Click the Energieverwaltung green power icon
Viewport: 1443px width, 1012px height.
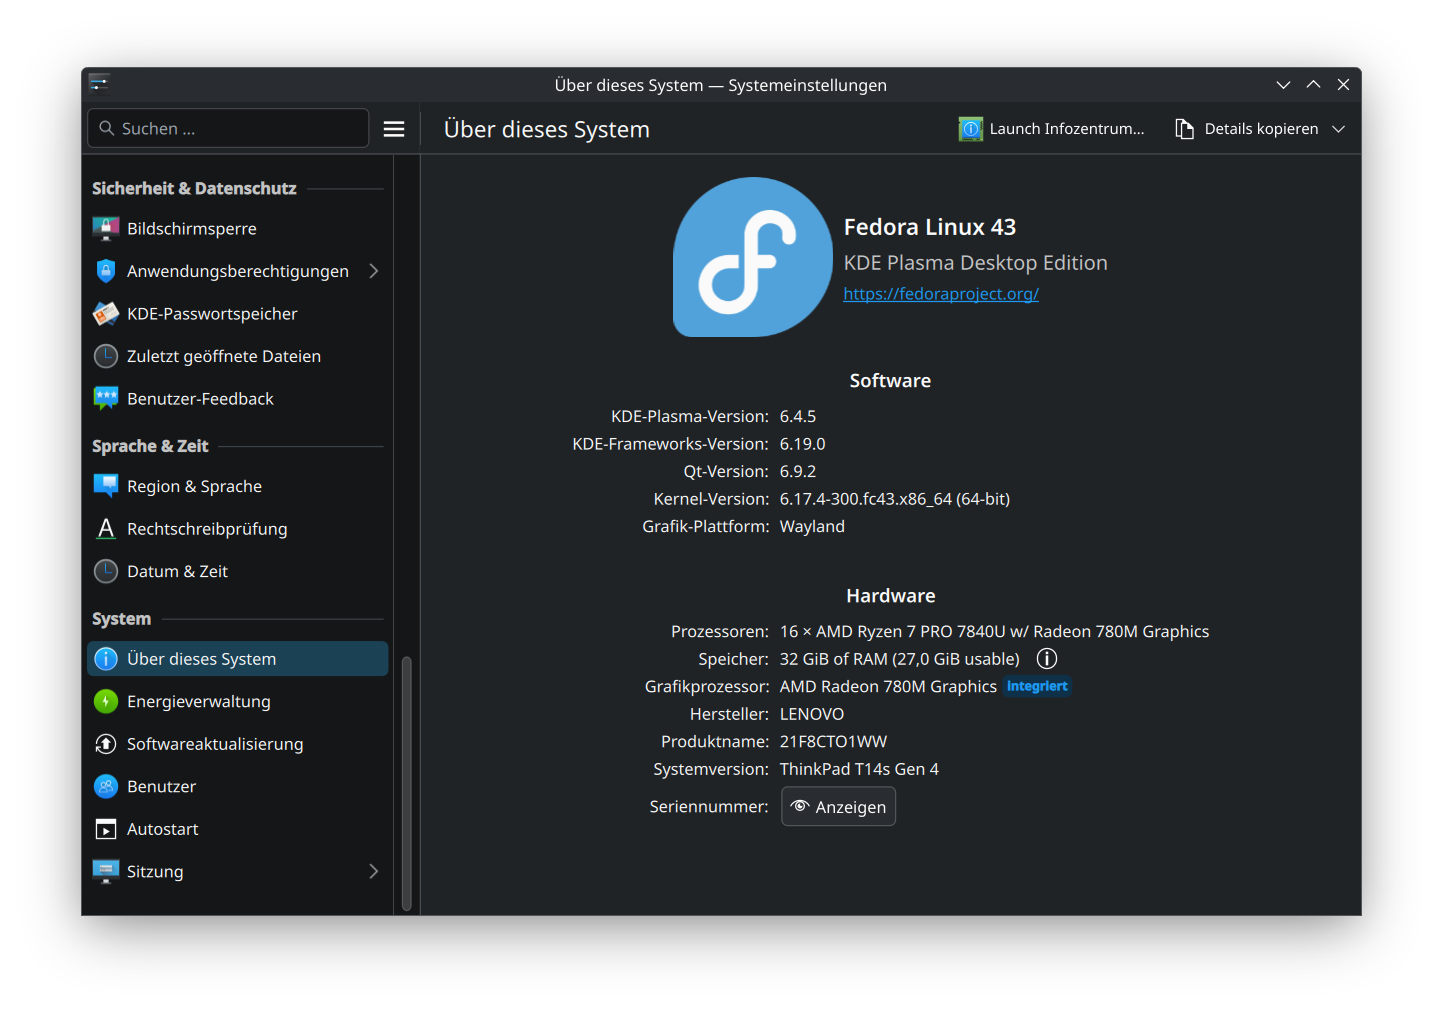(x=106, y=702)
